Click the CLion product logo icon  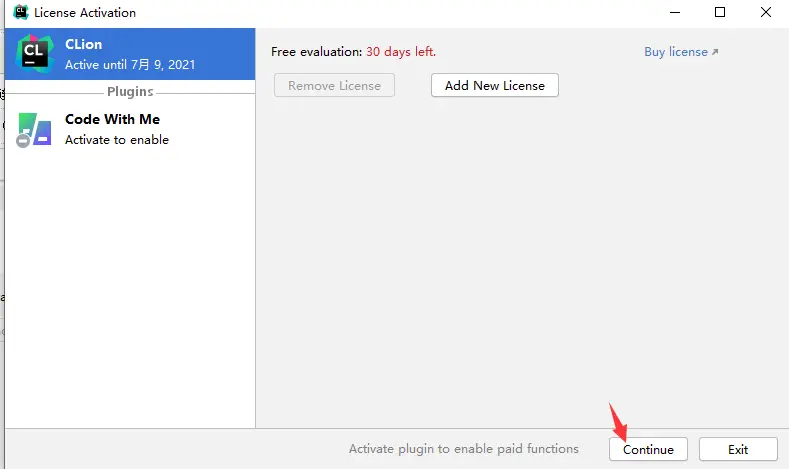pyautogui.click(x=34, y=53)
